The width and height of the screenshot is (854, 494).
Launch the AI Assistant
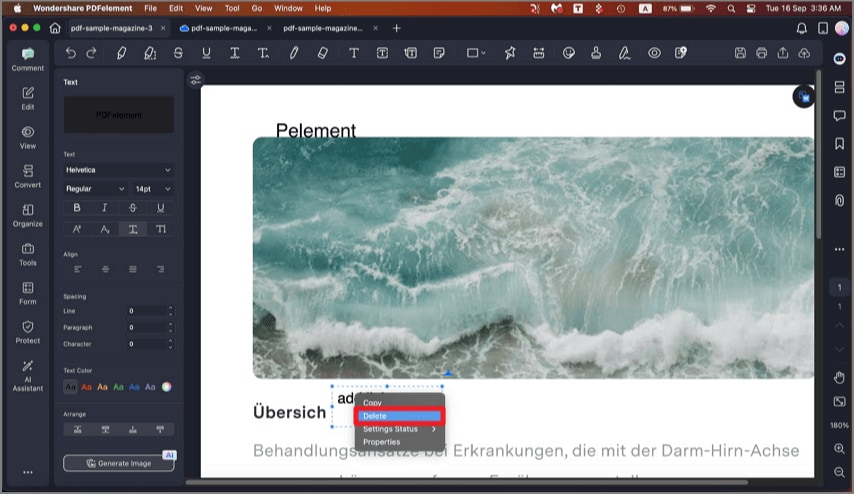click(28, 376)
